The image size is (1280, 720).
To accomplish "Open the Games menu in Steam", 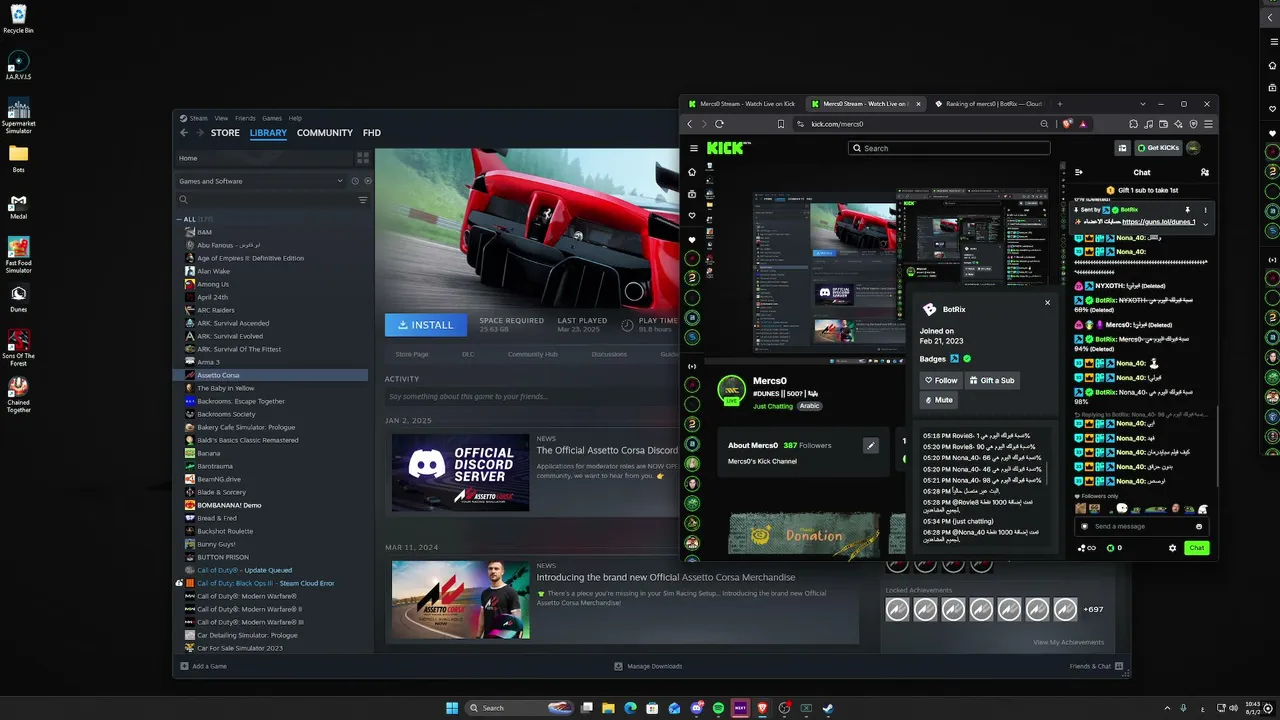I will coord(272,118).
